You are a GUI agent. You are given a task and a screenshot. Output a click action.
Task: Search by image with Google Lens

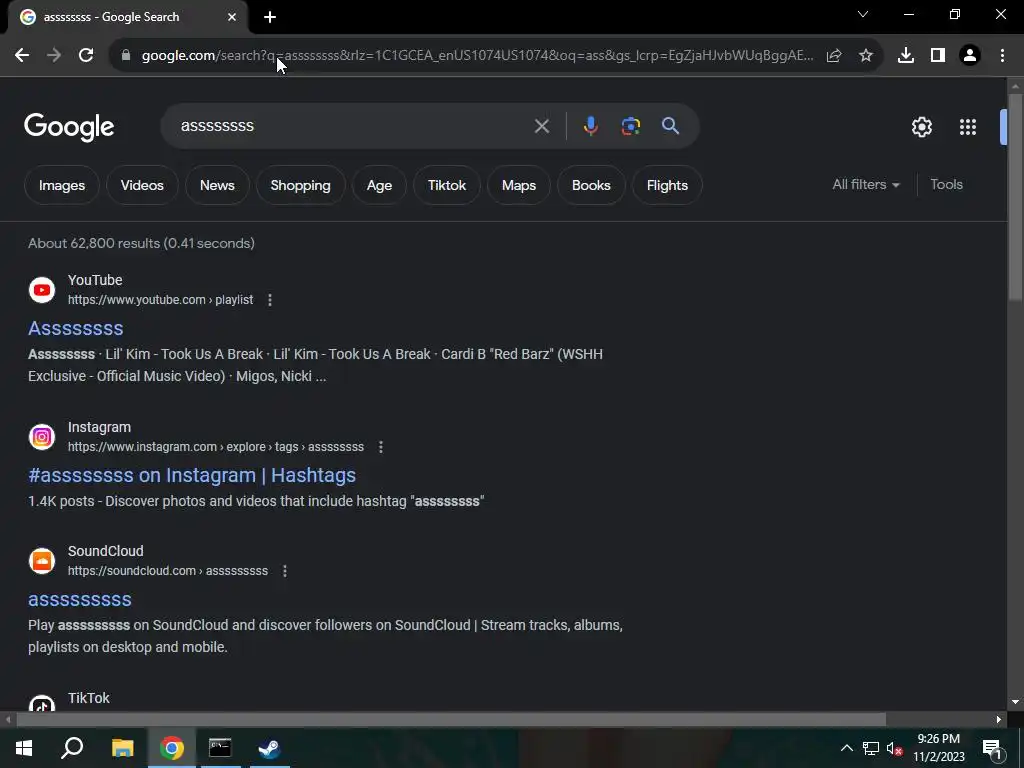[x=630, y=126]
